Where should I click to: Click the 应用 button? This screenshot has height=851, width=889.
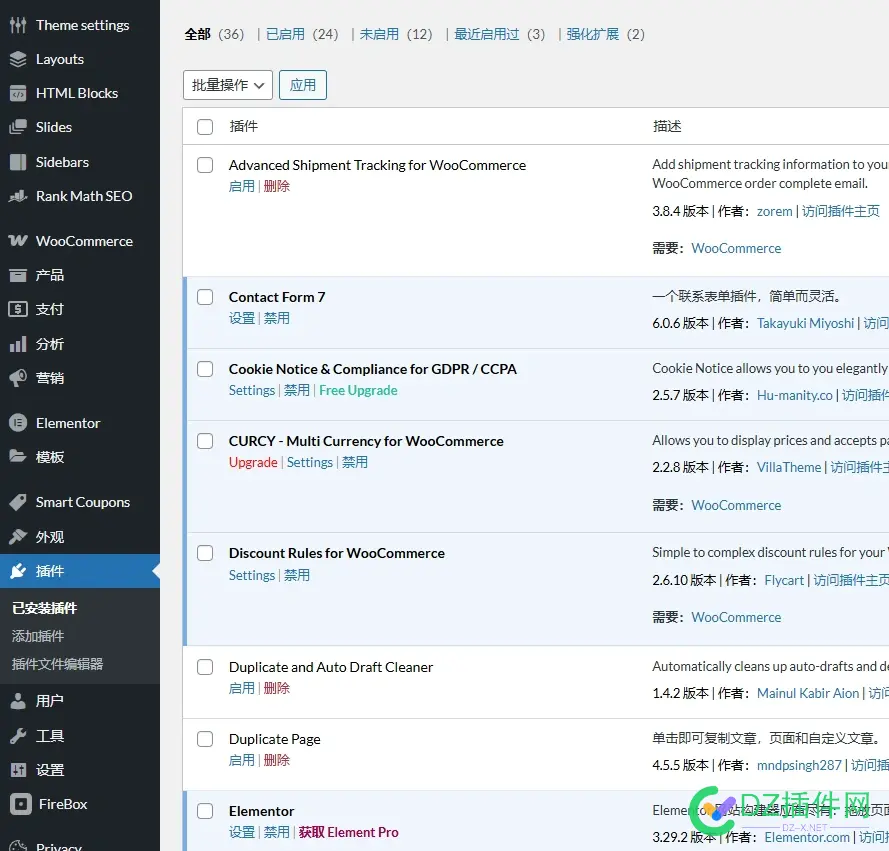click(303, 85)
